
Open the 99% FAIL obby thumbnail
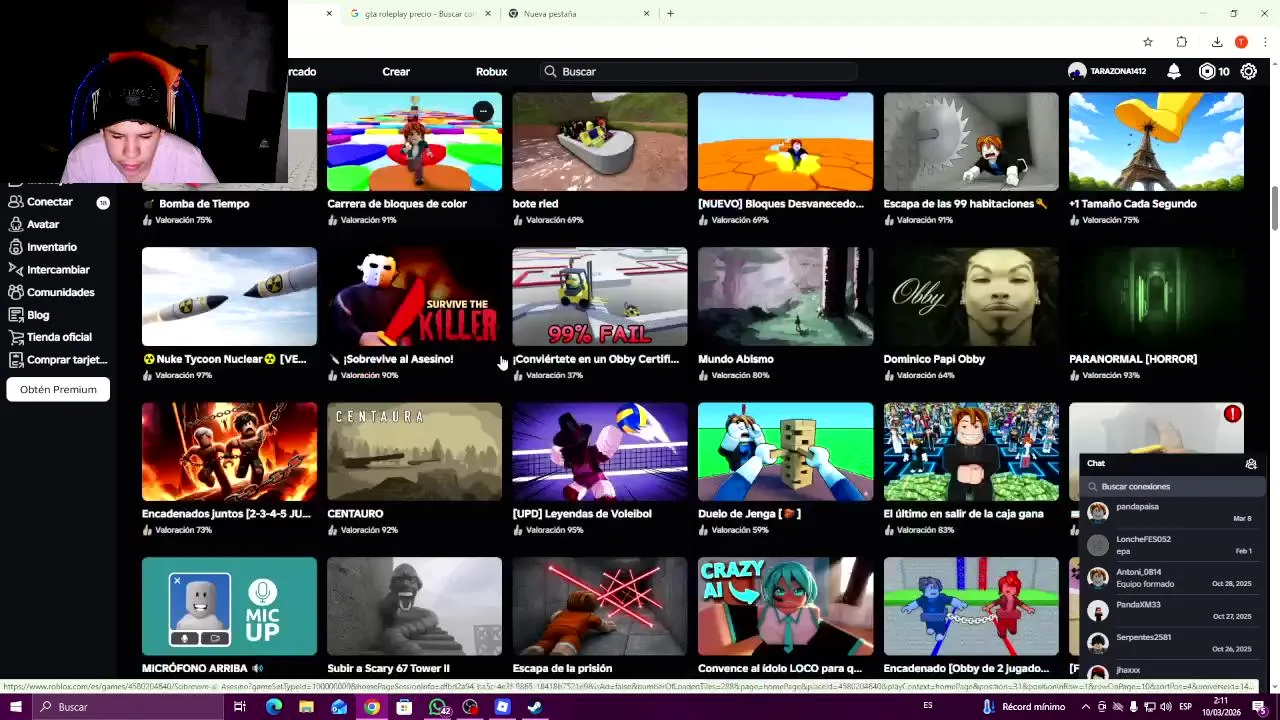(600, 296)
